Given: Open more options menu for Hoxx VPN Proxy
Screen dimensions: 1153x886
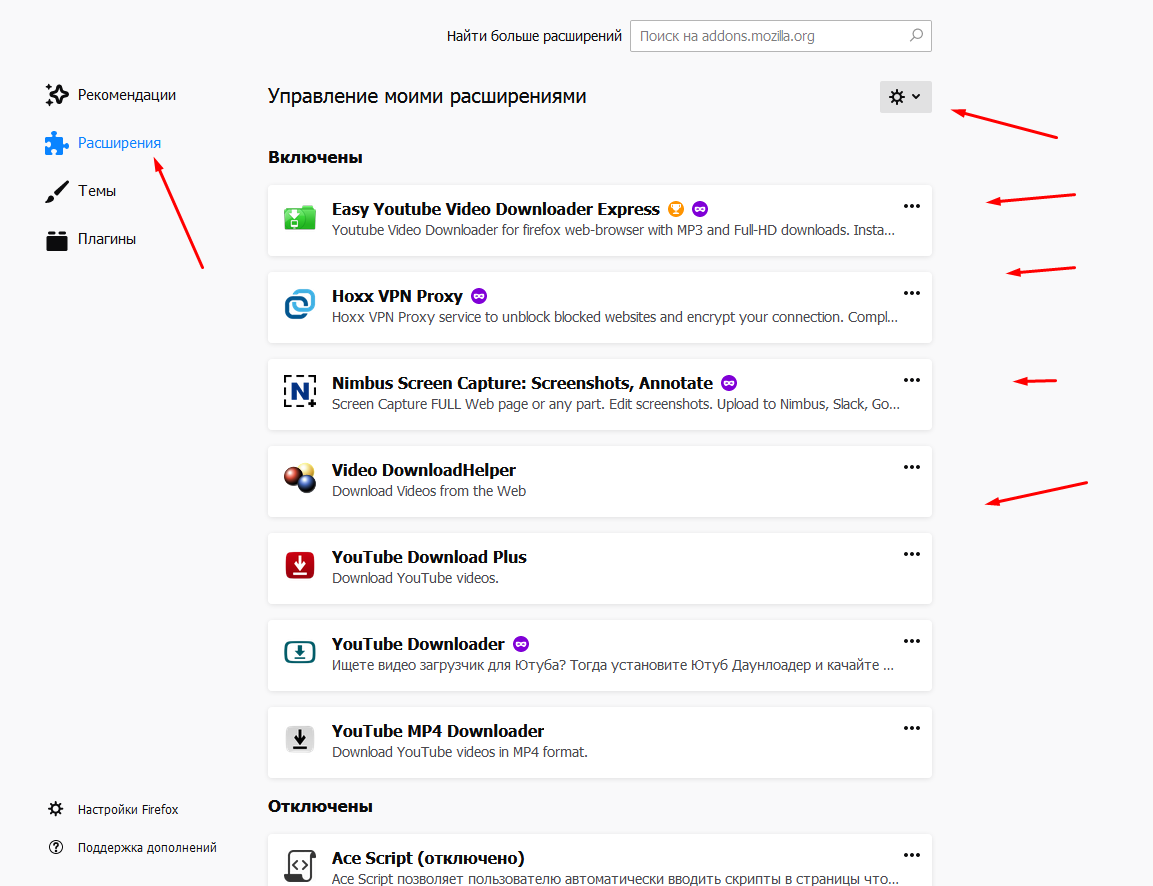Looking at the screenshot, I should point(912,293).
